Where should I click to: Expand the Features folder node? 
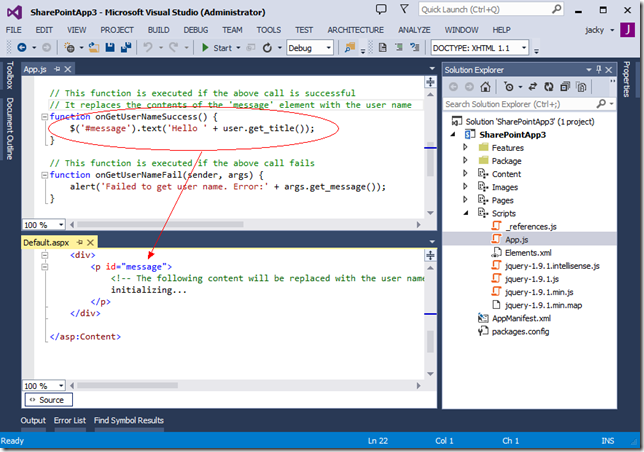coord(465,147)
